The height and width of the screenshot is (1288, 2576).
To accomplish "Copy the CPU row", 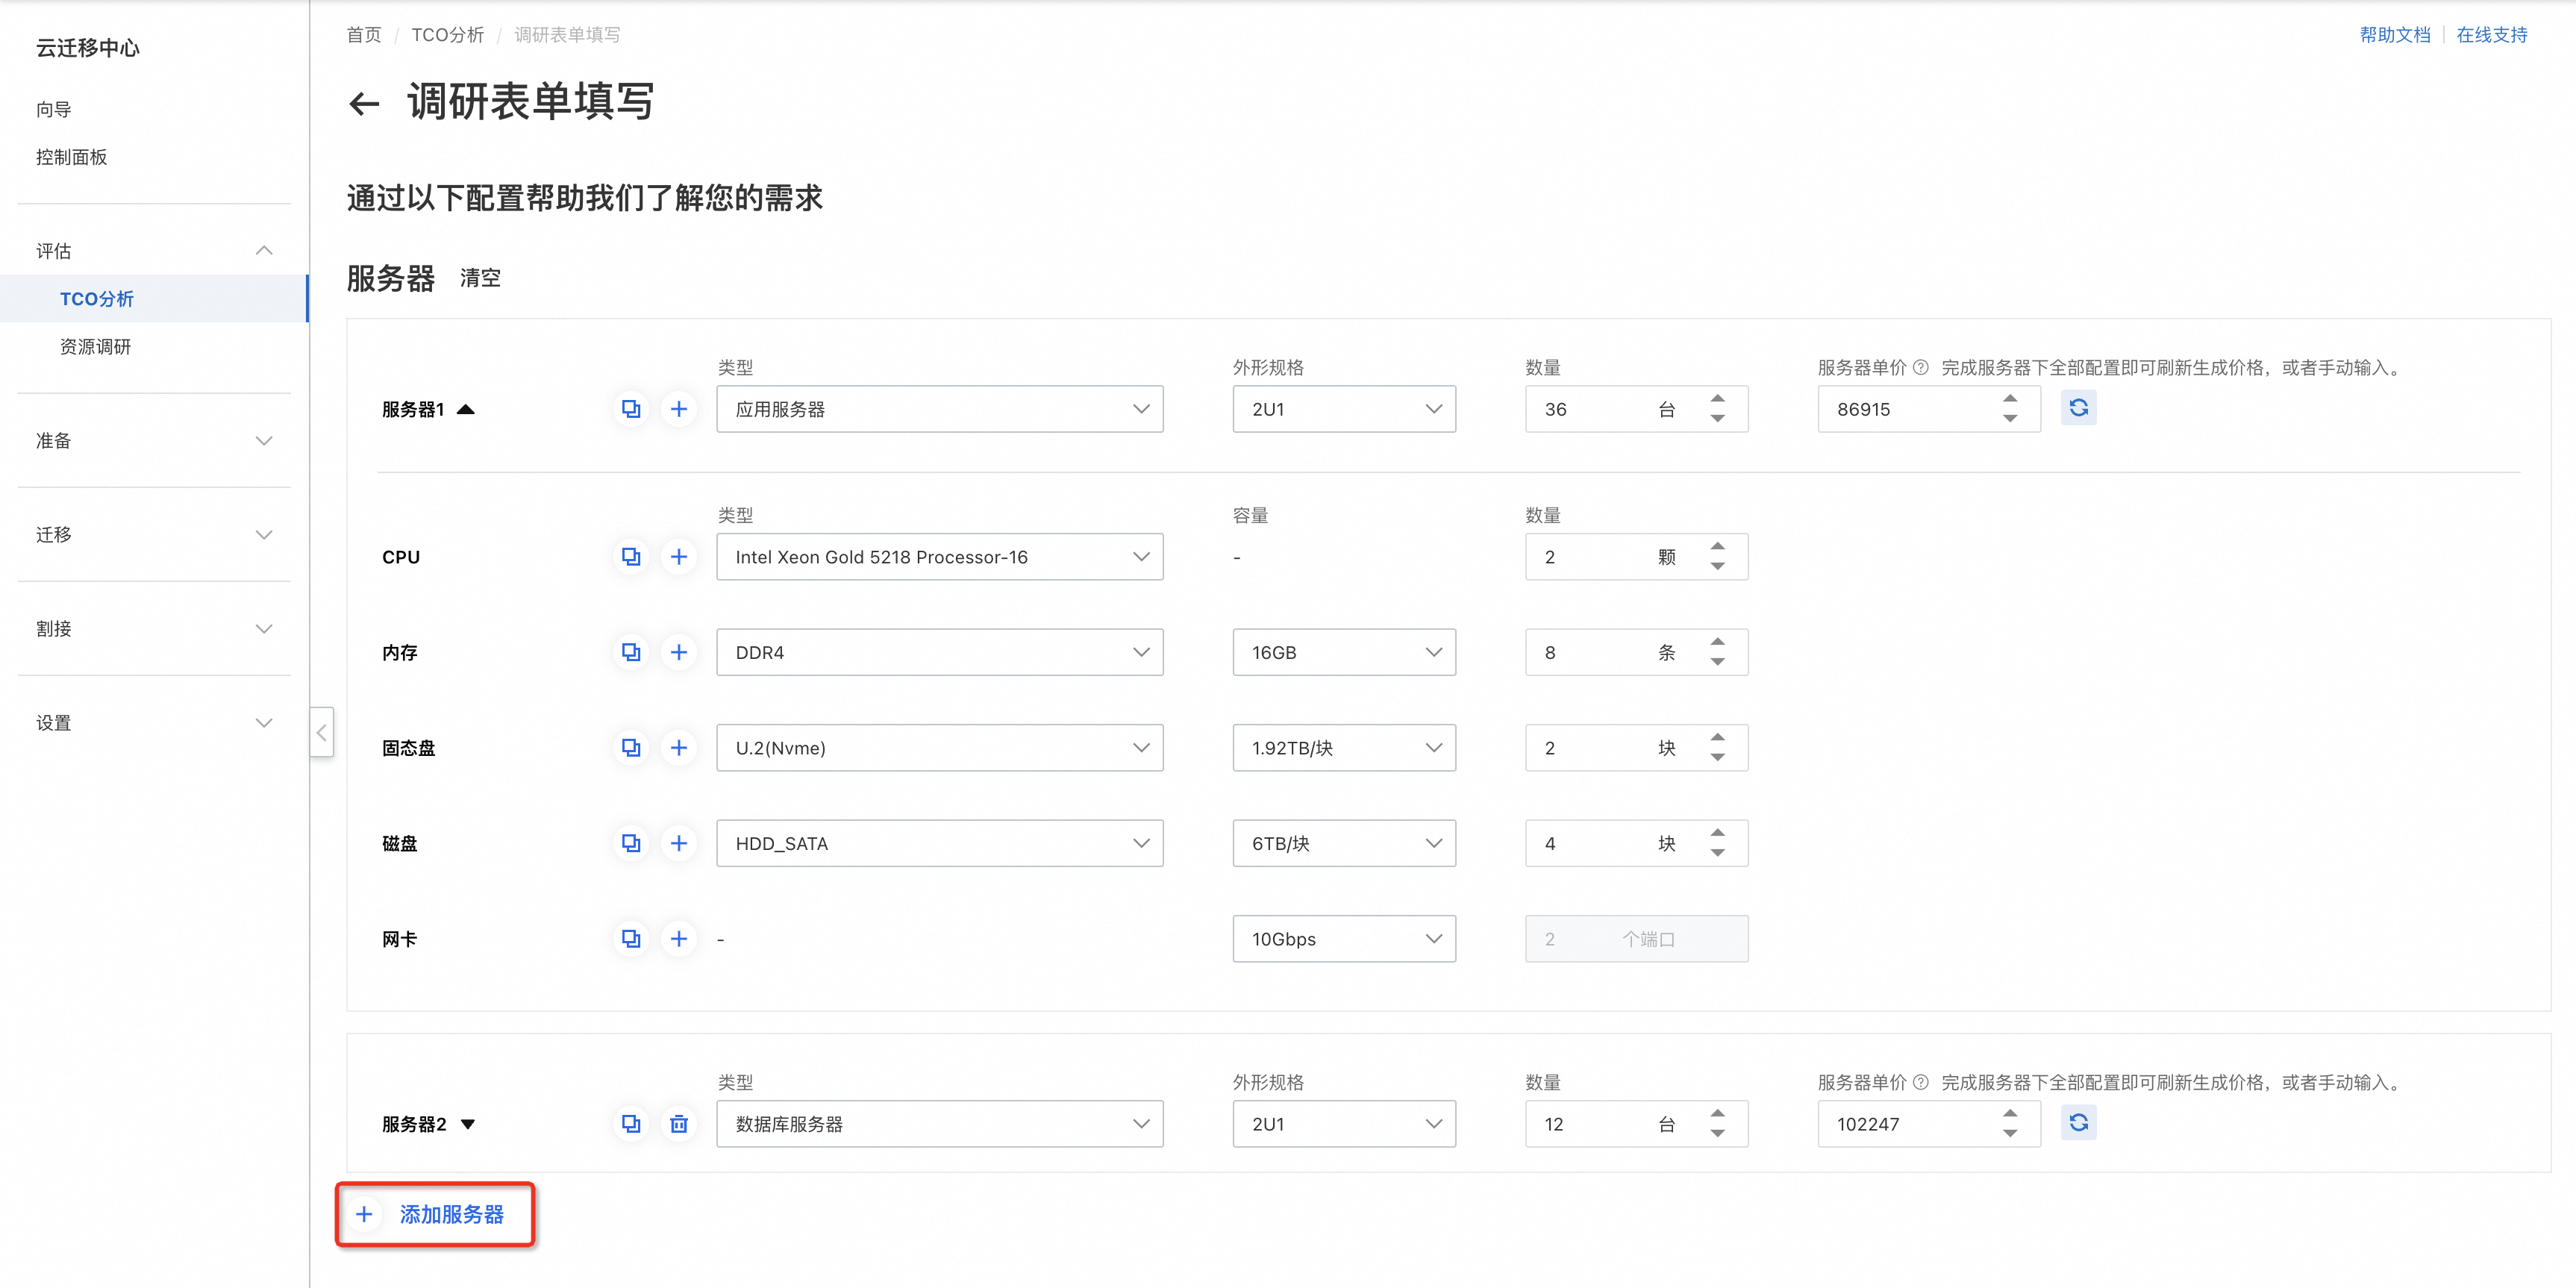I will (x=631, y=556).
